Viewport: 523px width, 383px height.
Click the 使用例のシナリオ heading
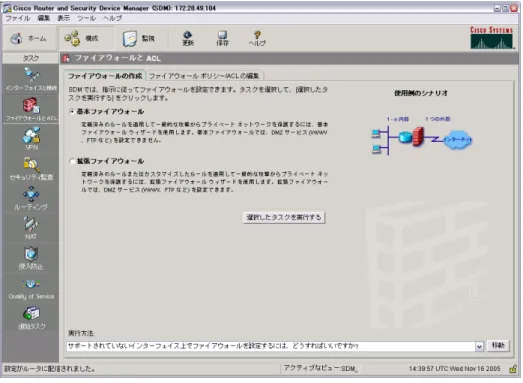(421, 93)
